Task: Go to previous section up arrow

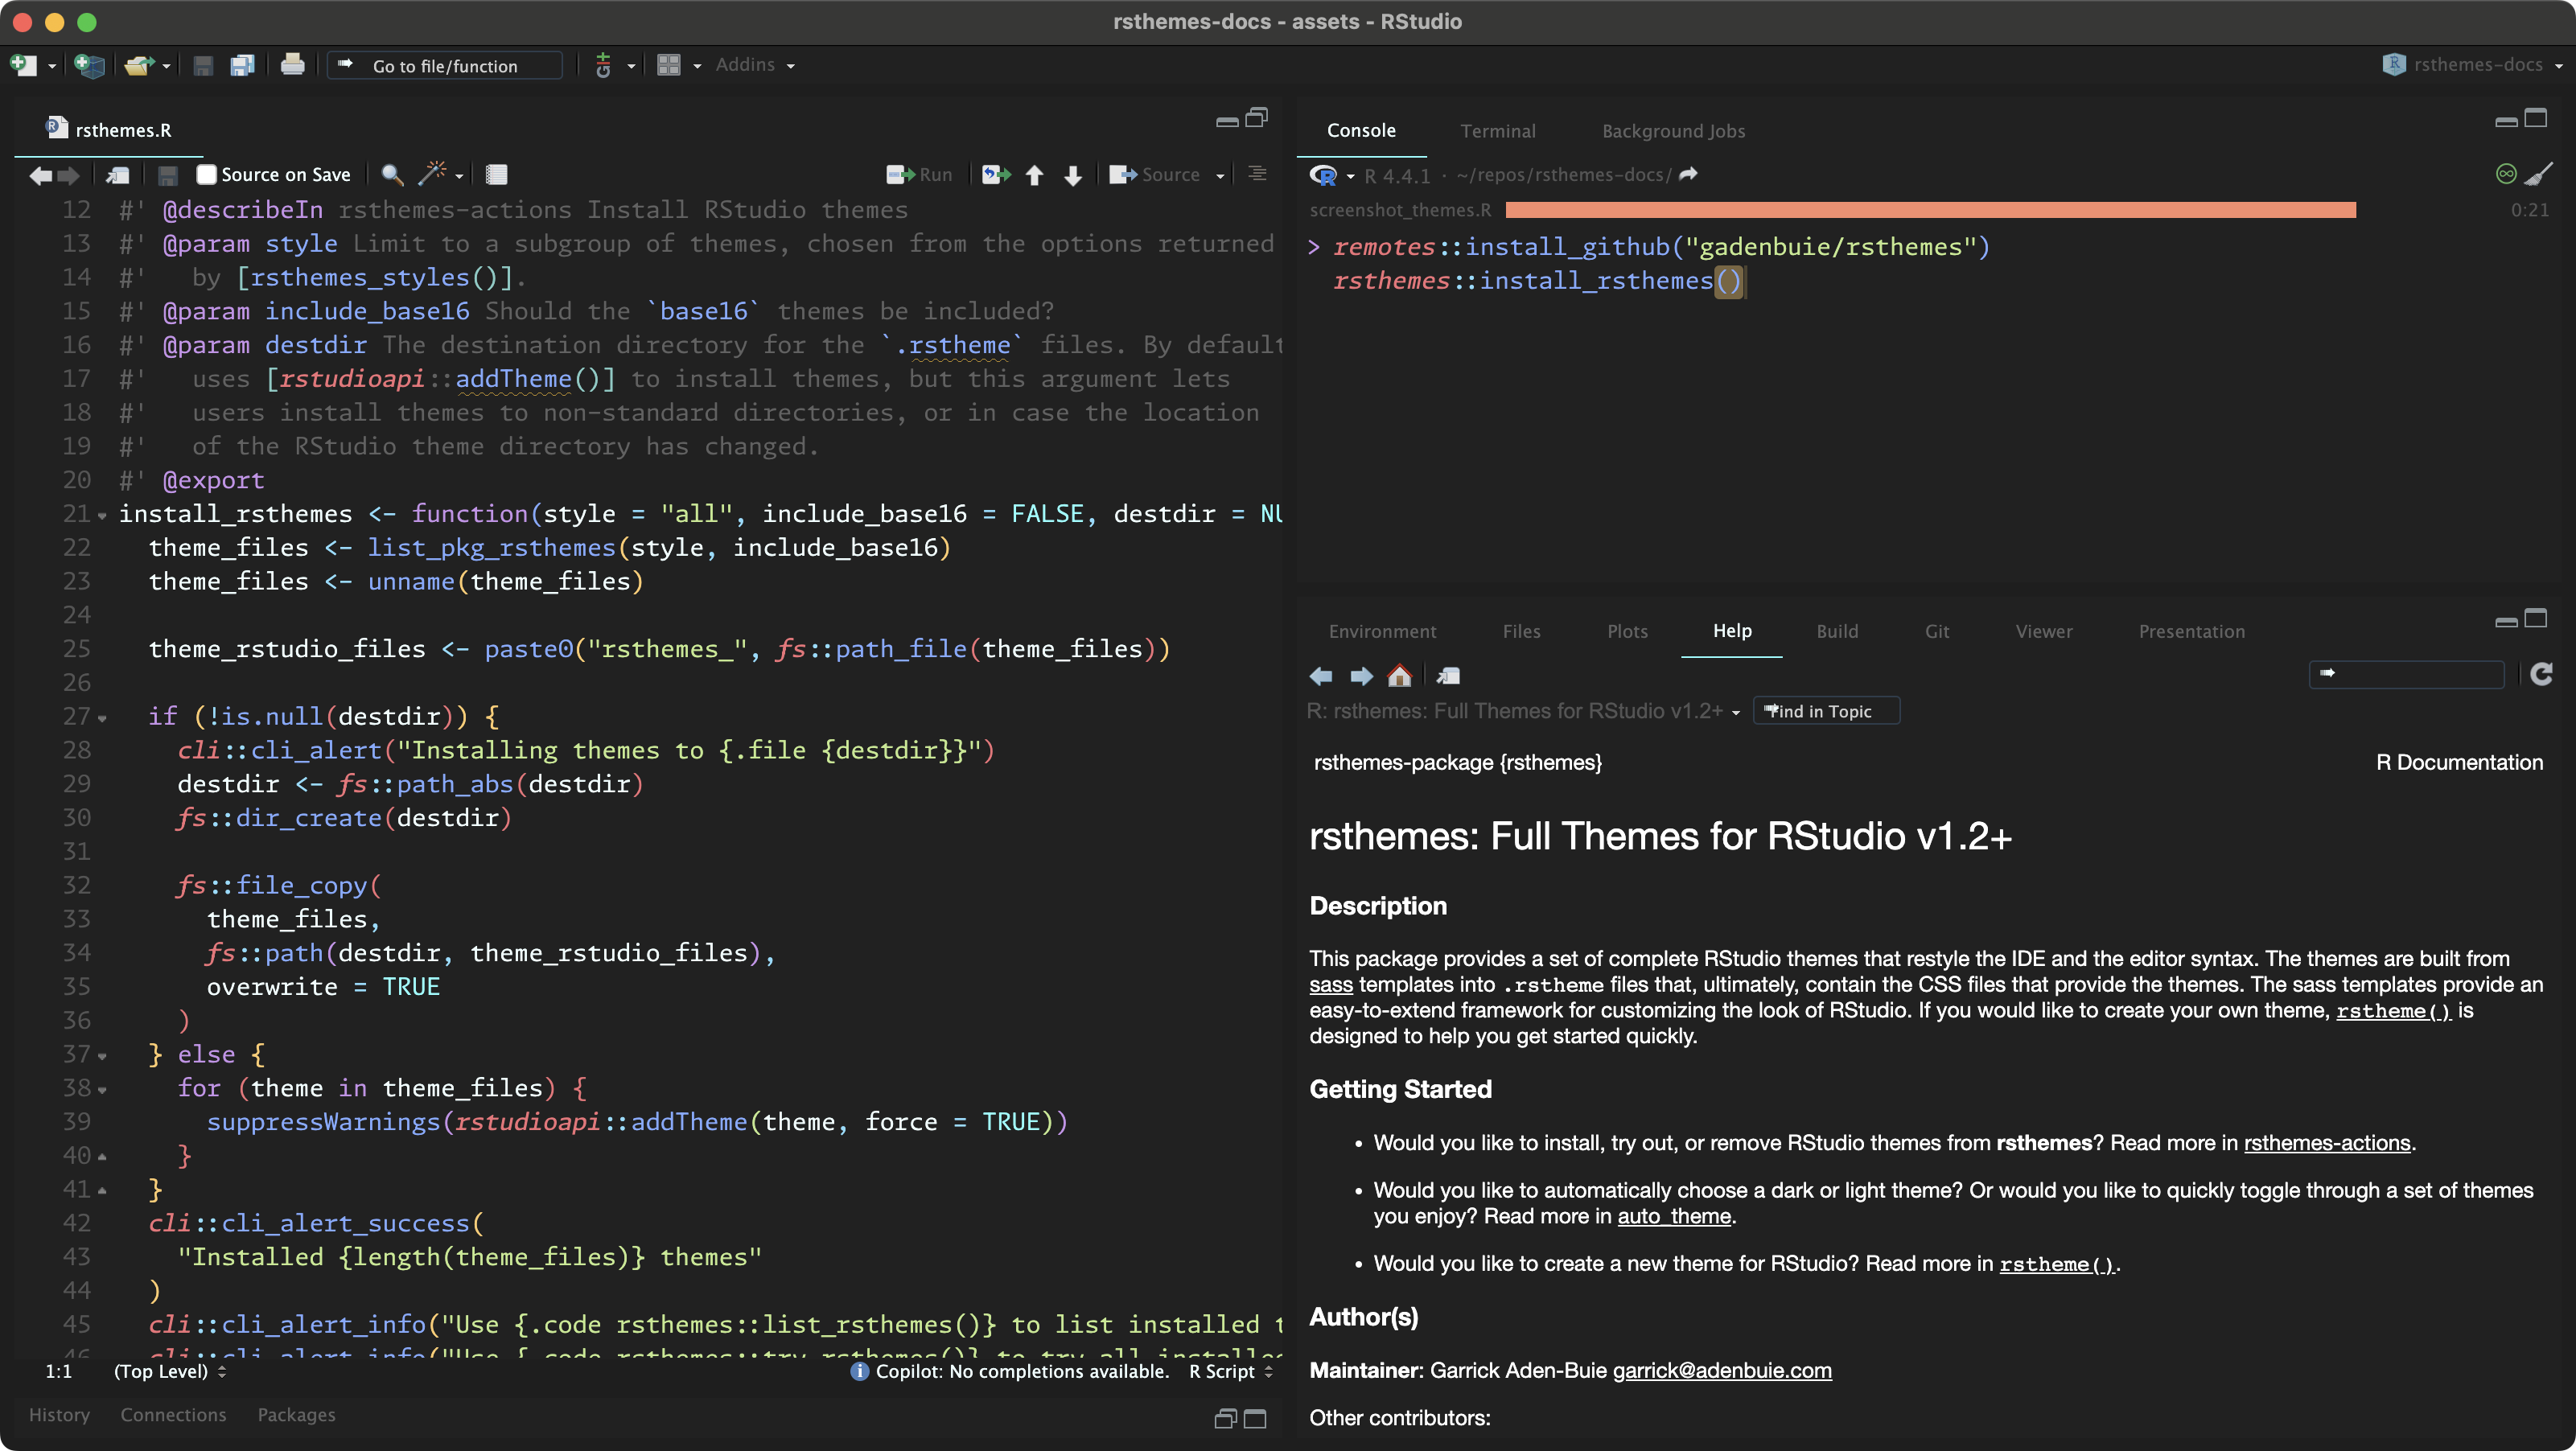Action: coord(1035,176)
